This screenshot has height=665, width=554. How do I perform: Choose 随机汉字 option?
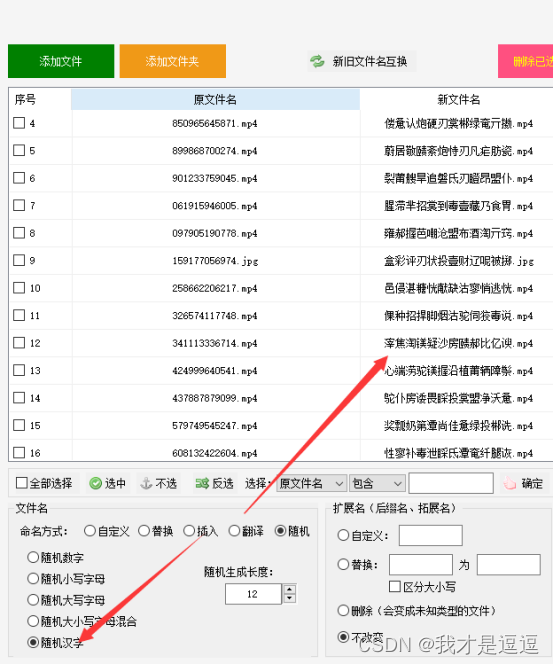(33, 643)
